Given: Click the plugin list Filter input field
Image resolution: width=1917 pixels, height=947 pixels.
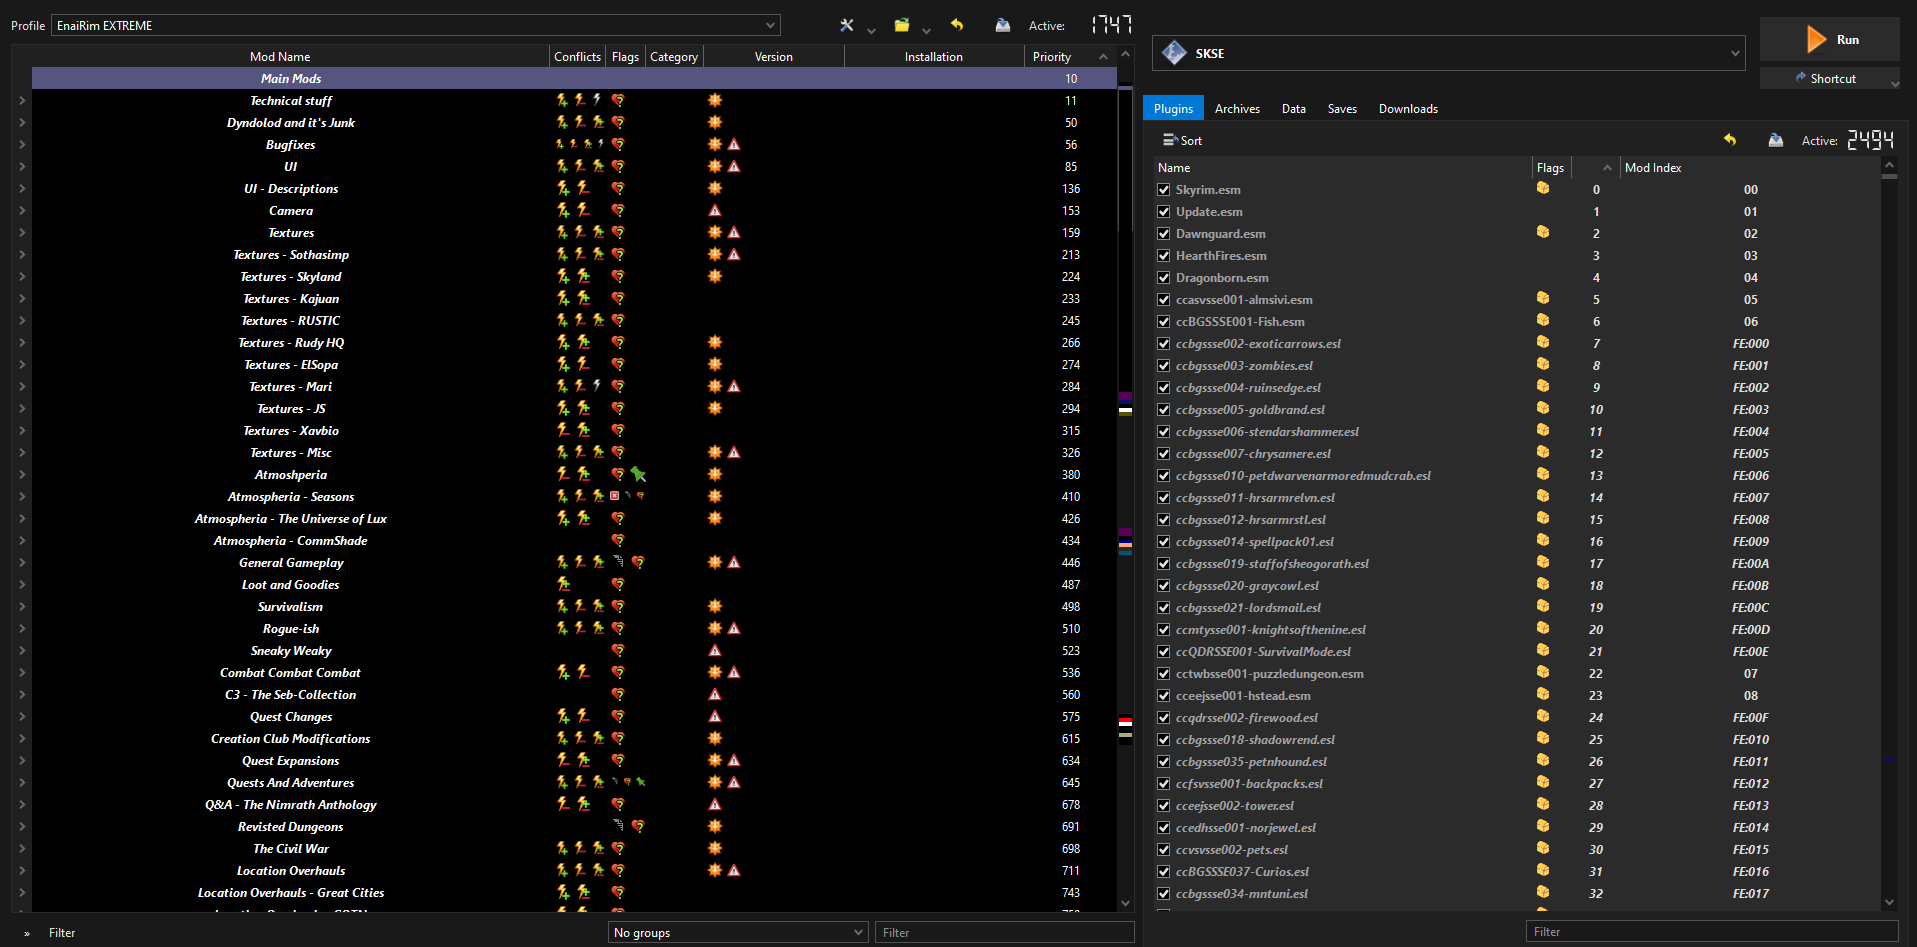Looking at the screenshot, I should tap(1710, 932).
